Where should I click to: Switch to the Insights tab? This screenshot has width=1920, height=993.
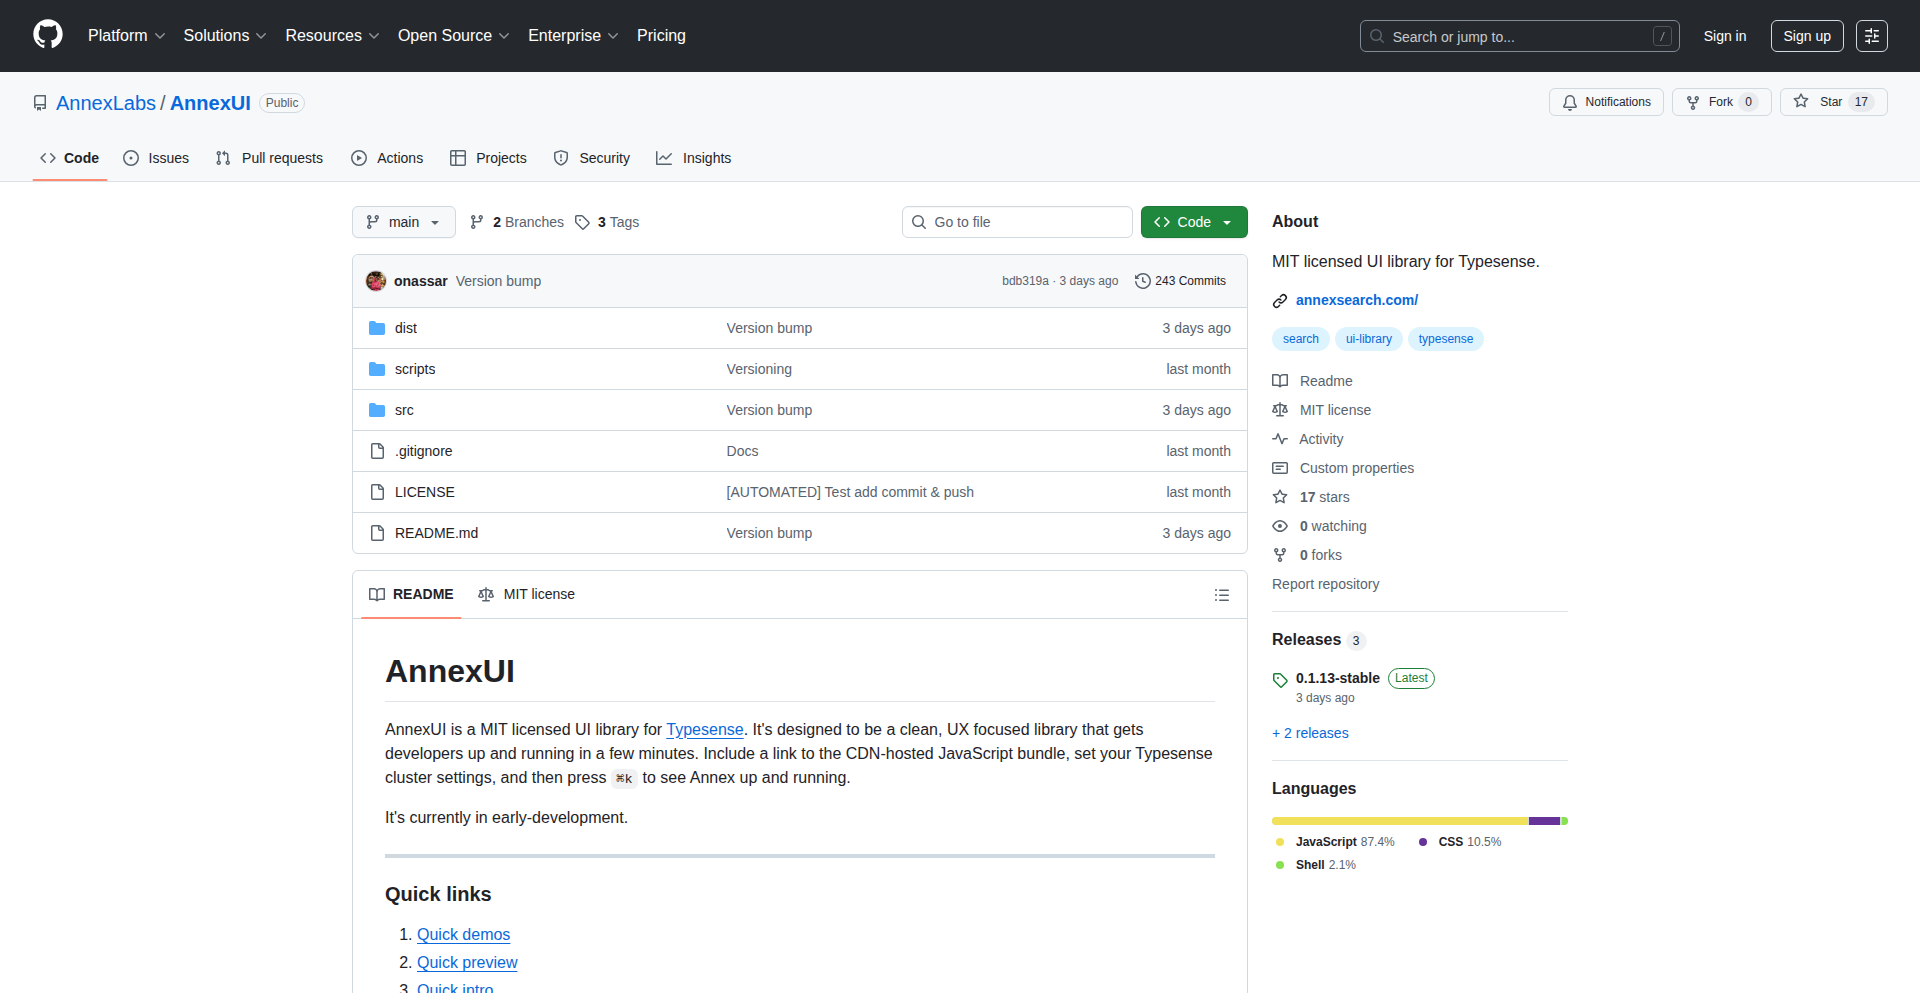(694, 158)
